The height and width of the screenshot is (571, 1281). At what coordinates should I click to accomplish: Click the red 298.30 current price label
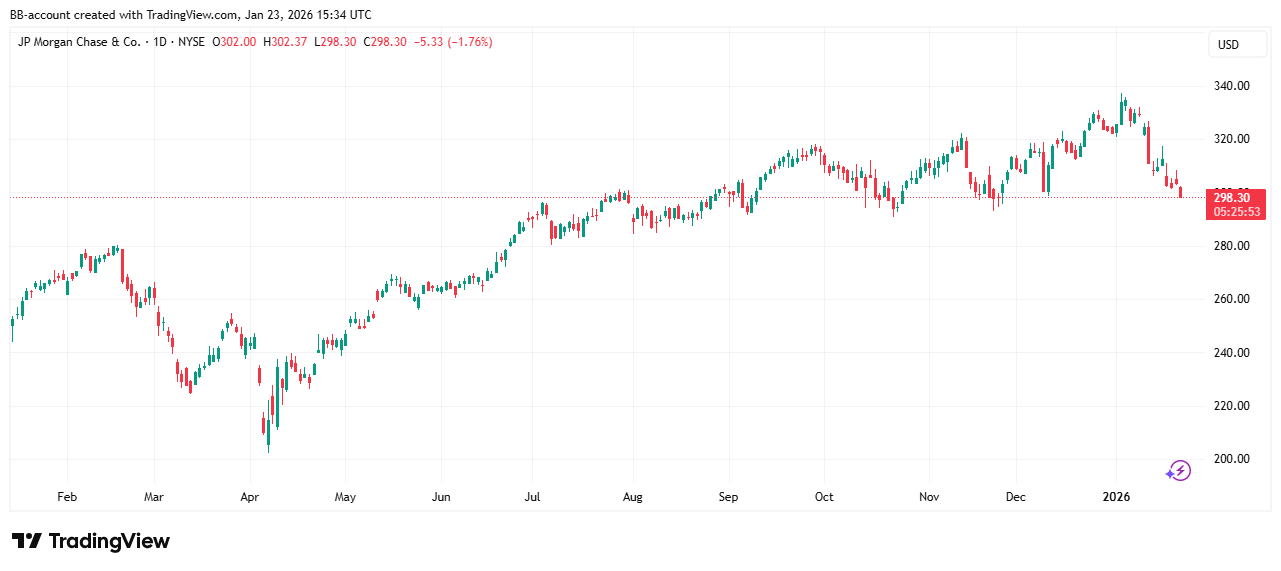tap(1237, 197)
